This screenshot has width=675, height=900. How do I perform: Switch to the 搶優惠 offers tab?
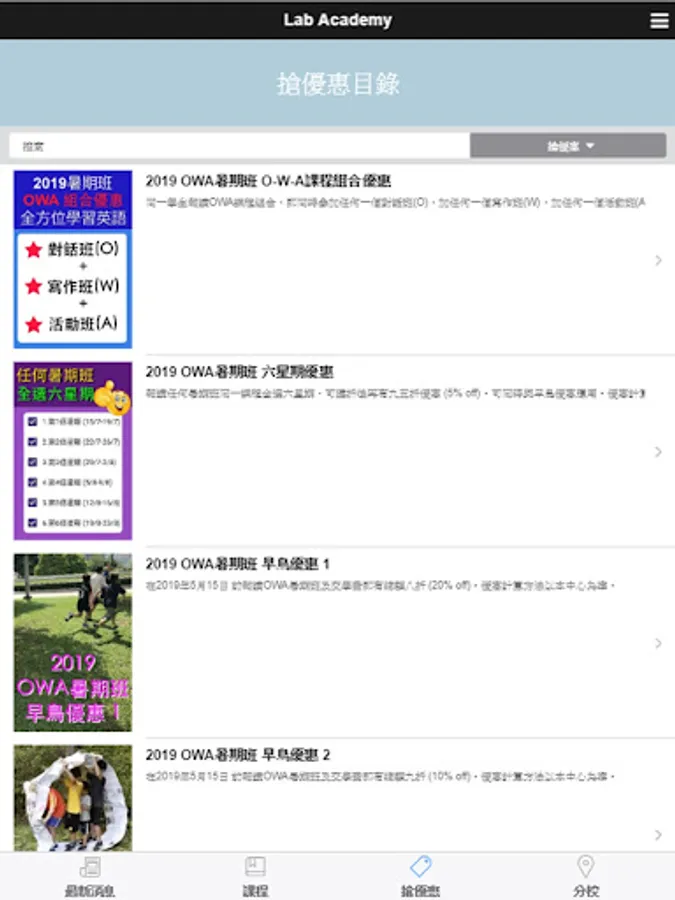[420, 876]
